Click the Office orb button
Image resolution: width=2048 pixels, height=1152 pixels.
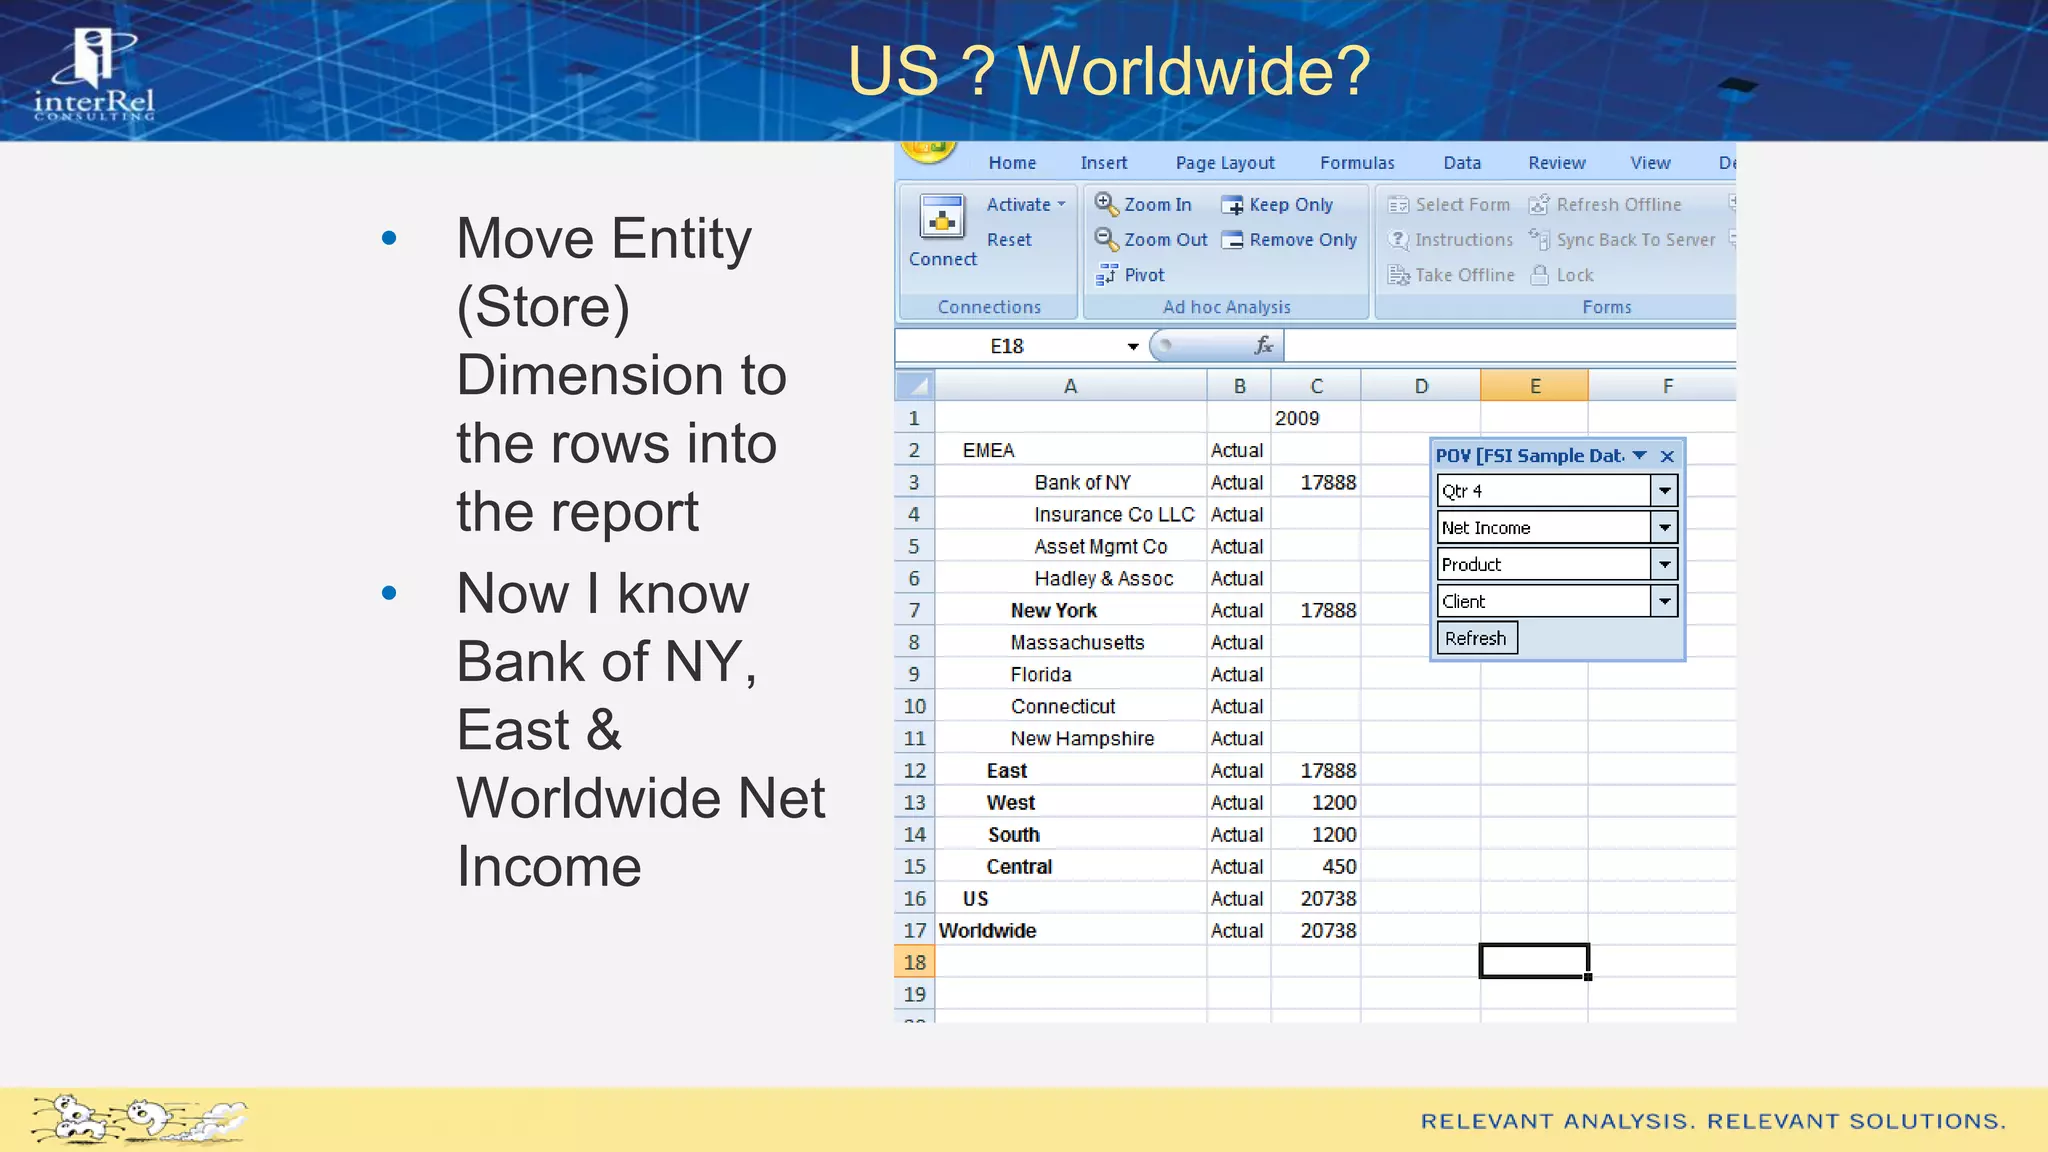coord(929,151)
